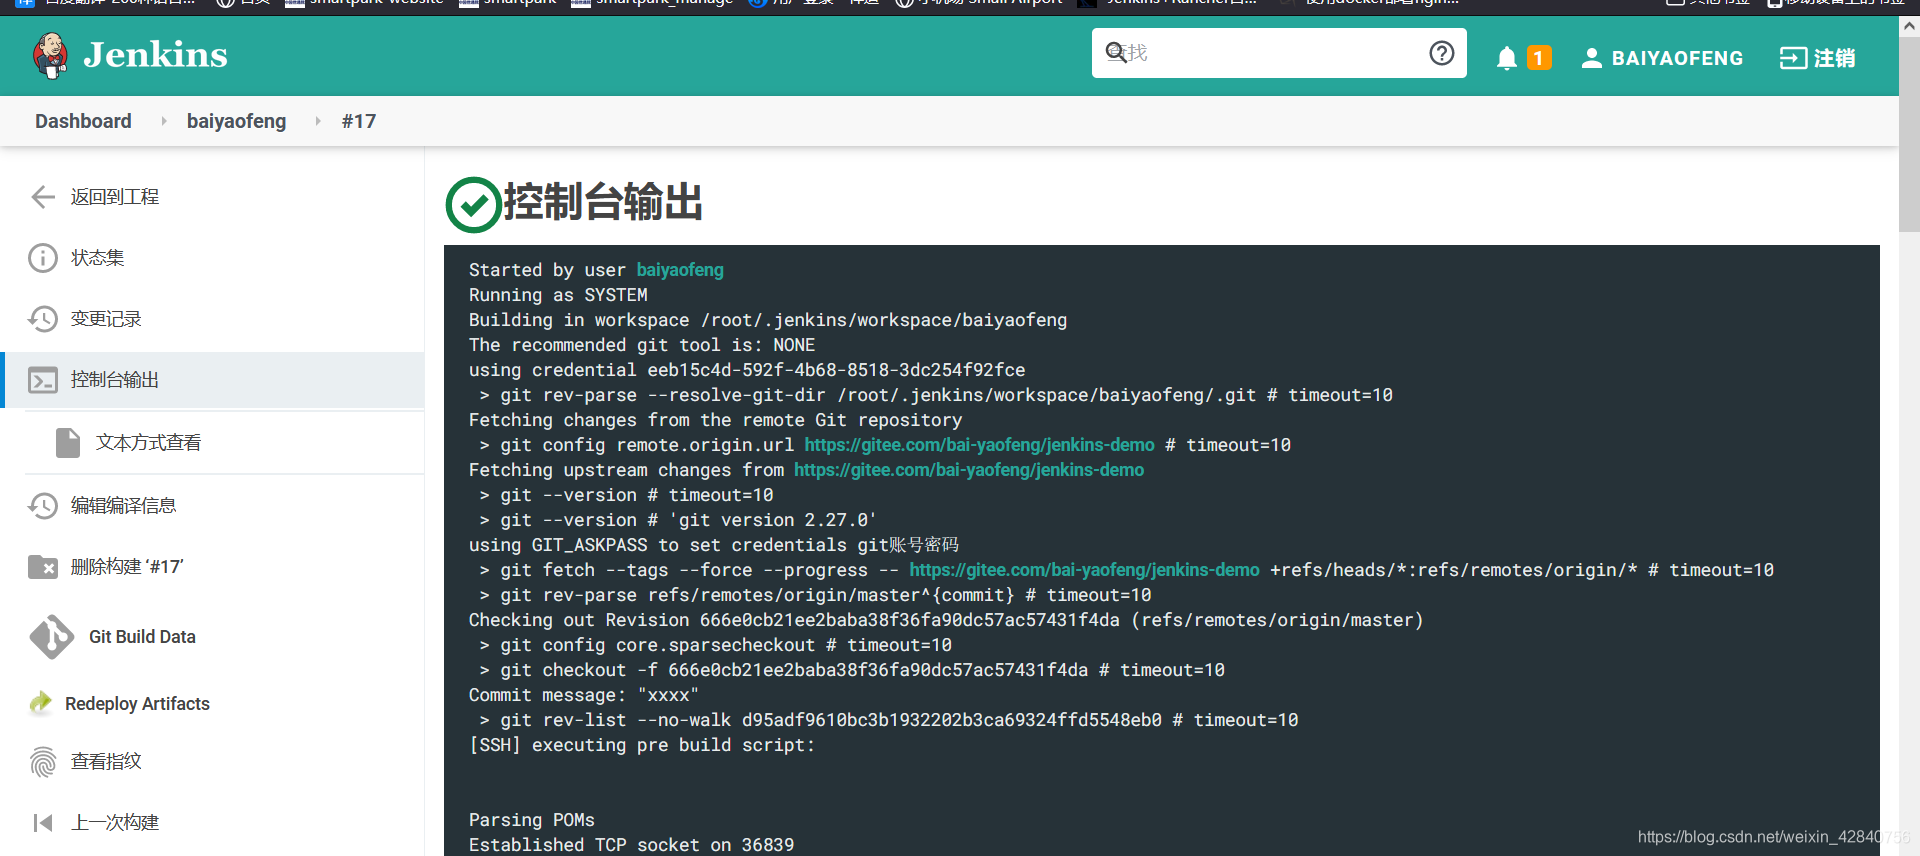1920x856 pixels.
Task: Go to 上一次构建 previous build
Action: (114, 823)
